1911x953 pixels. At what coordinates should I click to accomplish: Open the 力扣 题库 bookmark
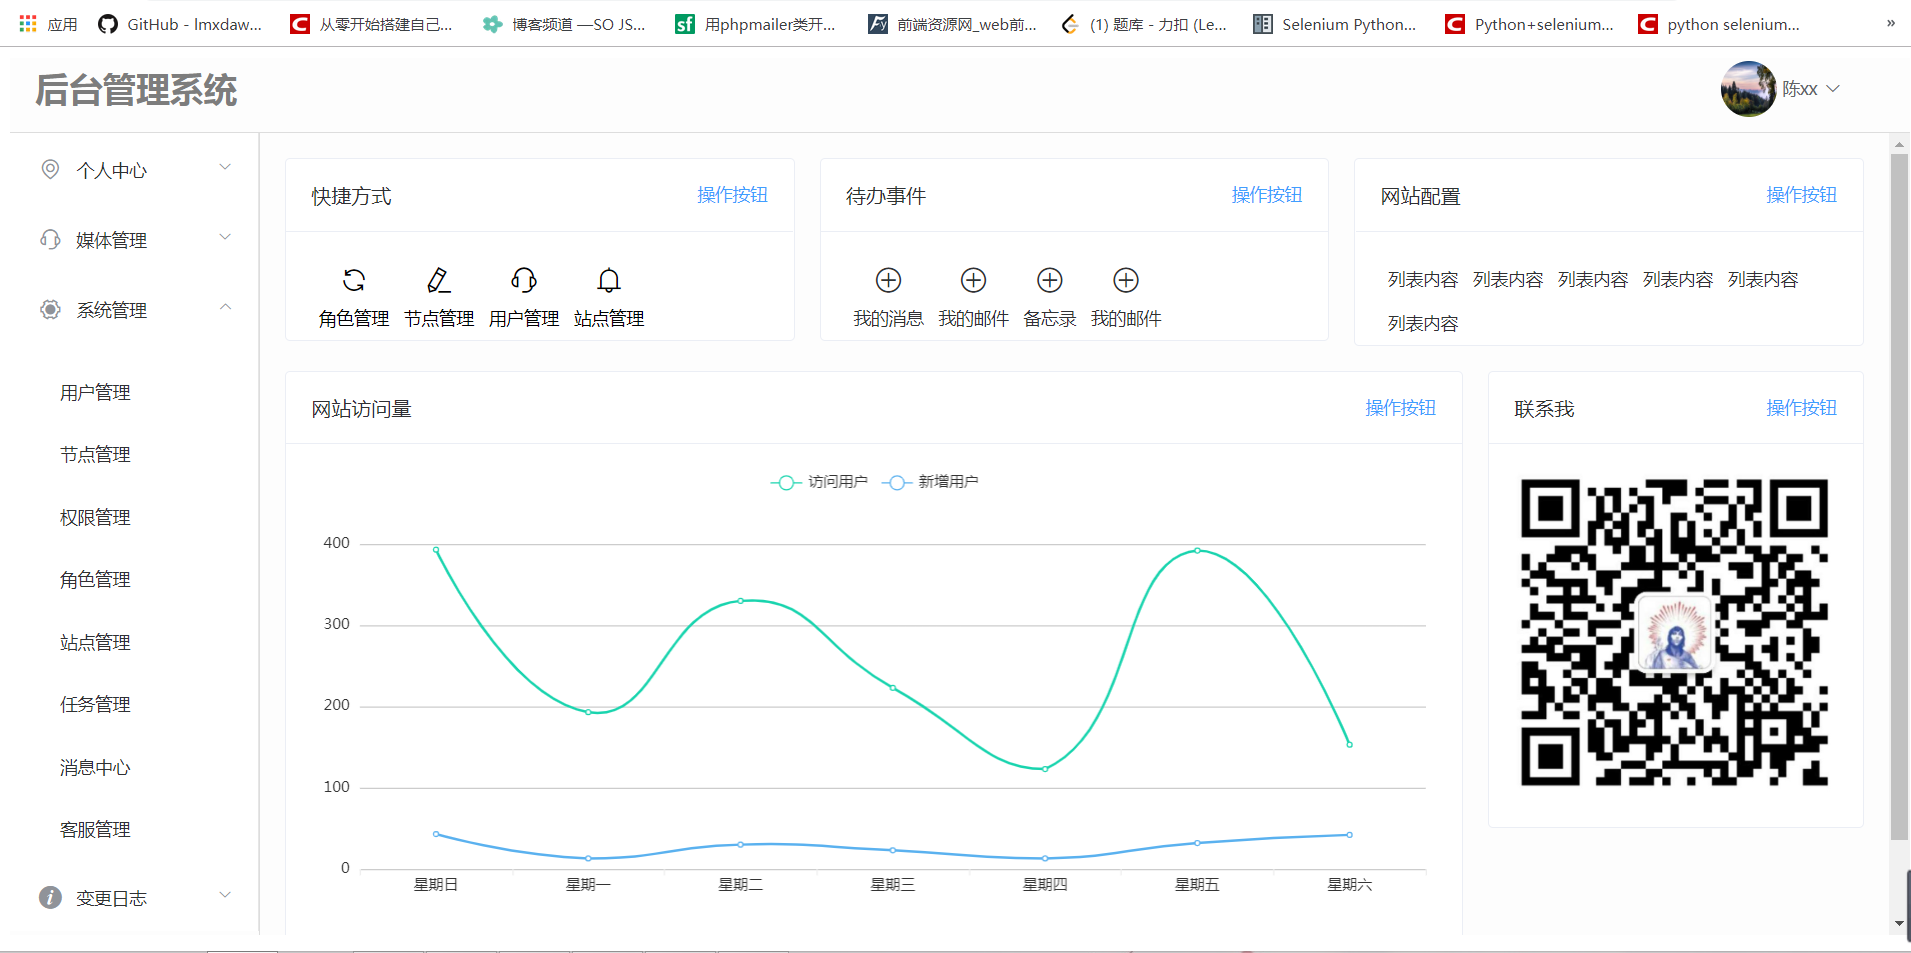[1144, 24]
